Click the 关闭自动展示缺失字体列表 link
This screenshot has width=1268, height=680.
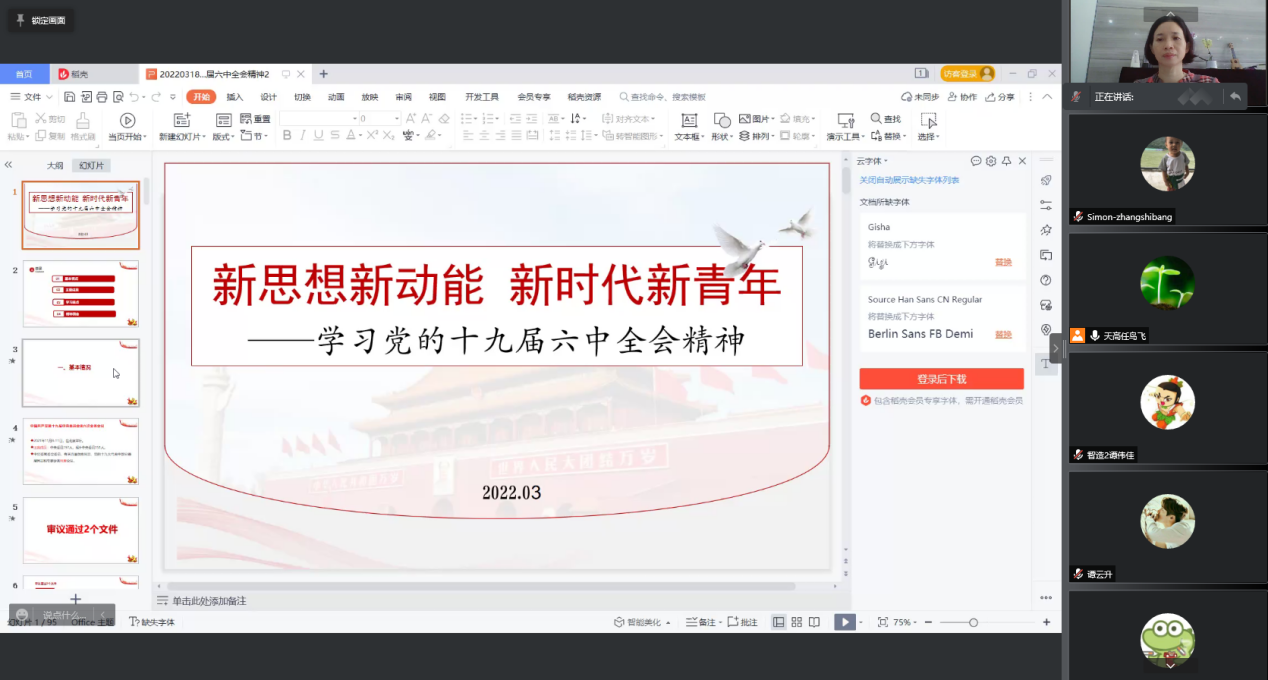point(909,180)
